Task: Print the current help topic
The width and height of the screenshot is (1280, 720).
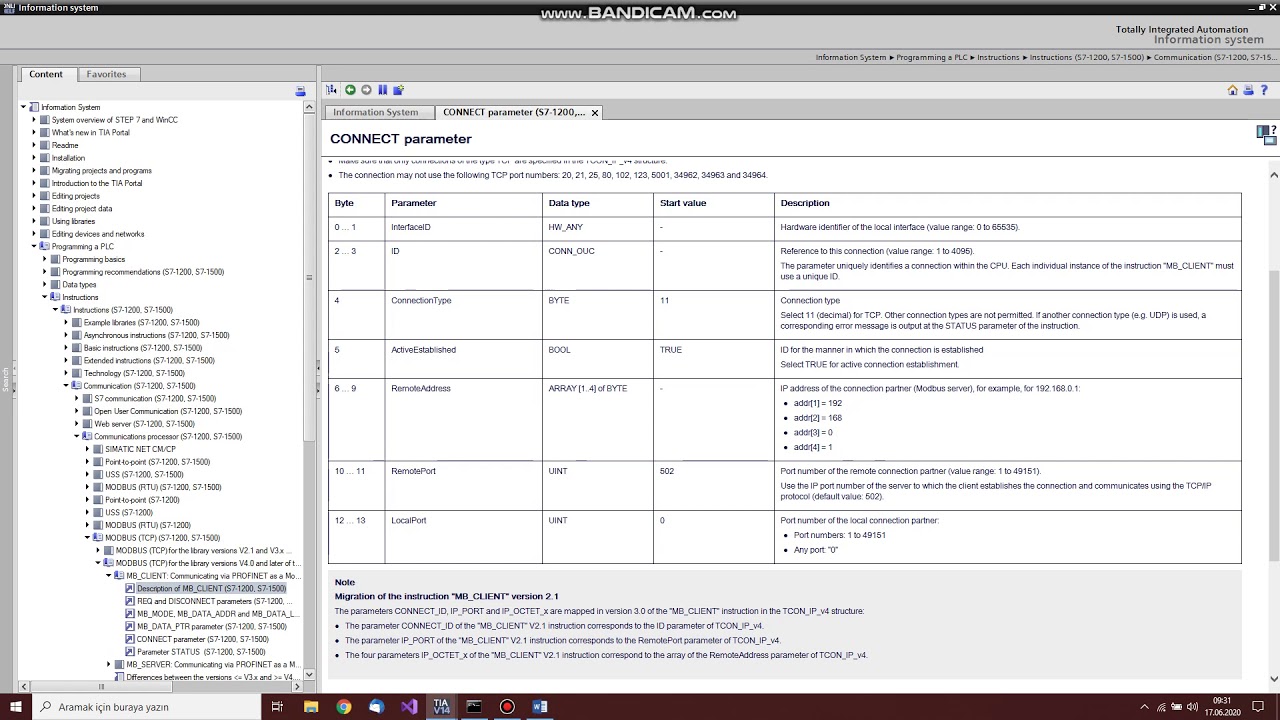Action: click(1248, 90)
